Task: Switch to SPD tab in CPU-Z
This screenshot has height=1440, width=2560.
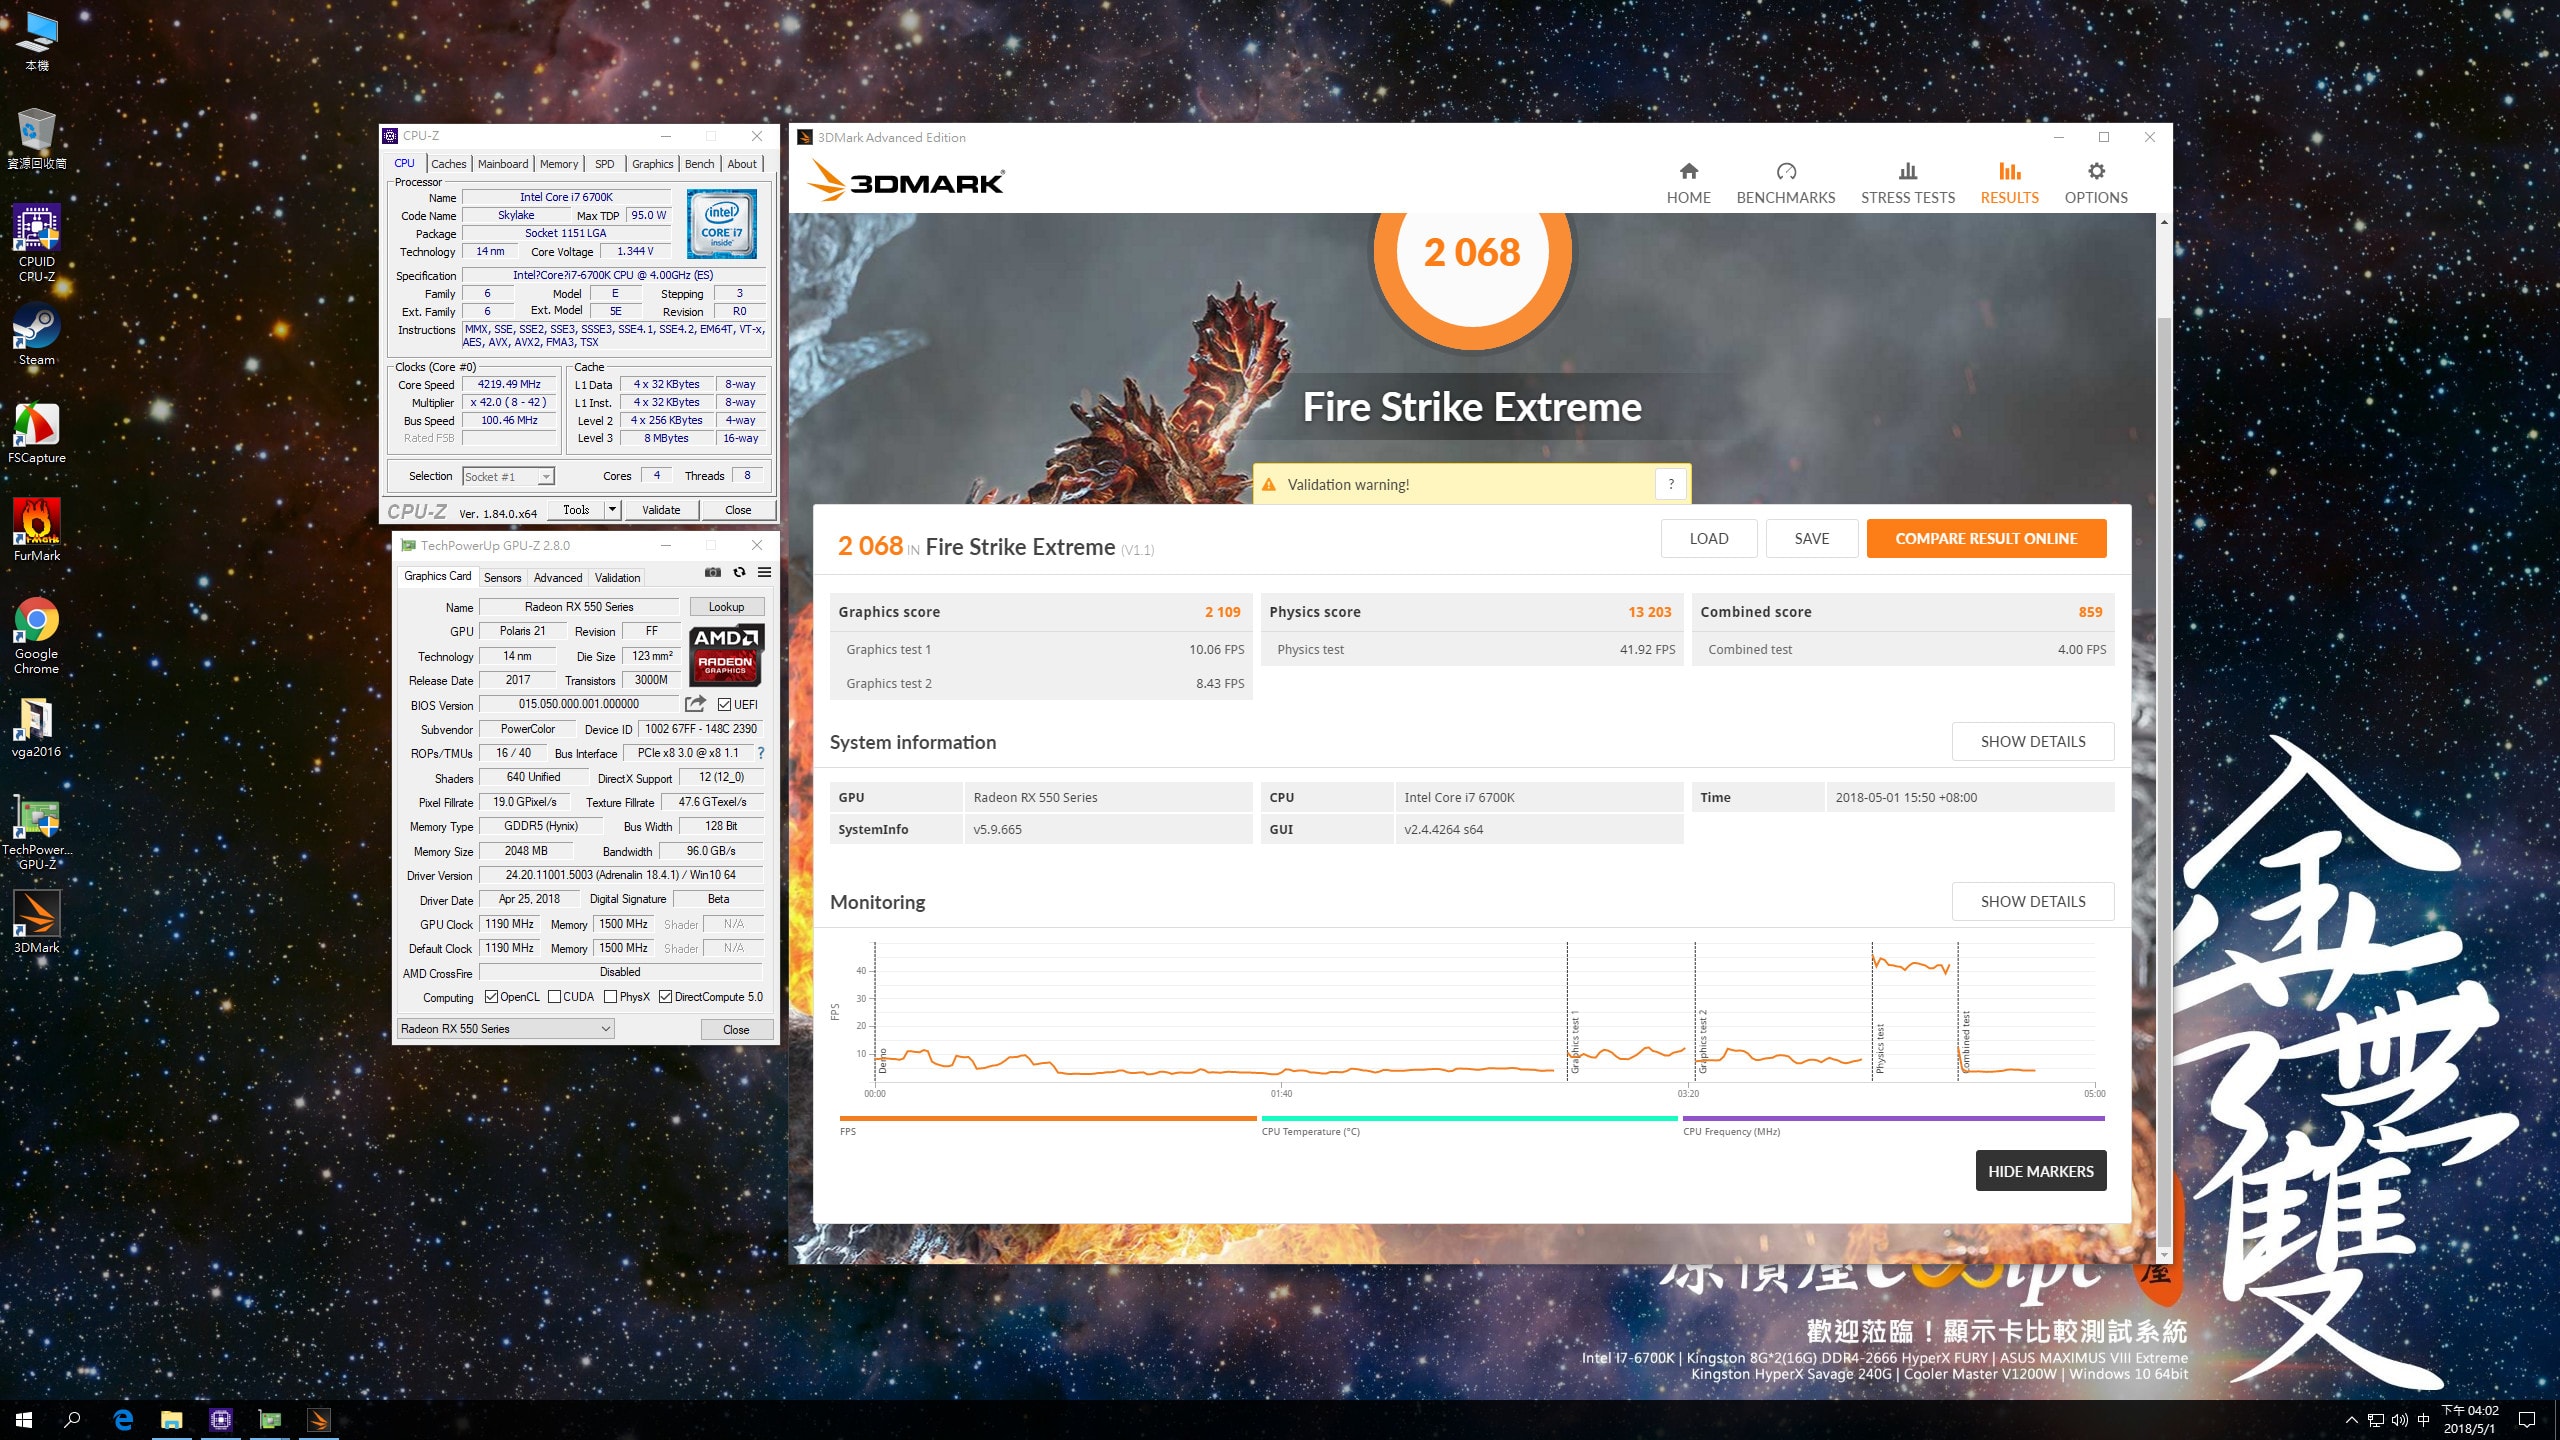Action: coord(605,164)
